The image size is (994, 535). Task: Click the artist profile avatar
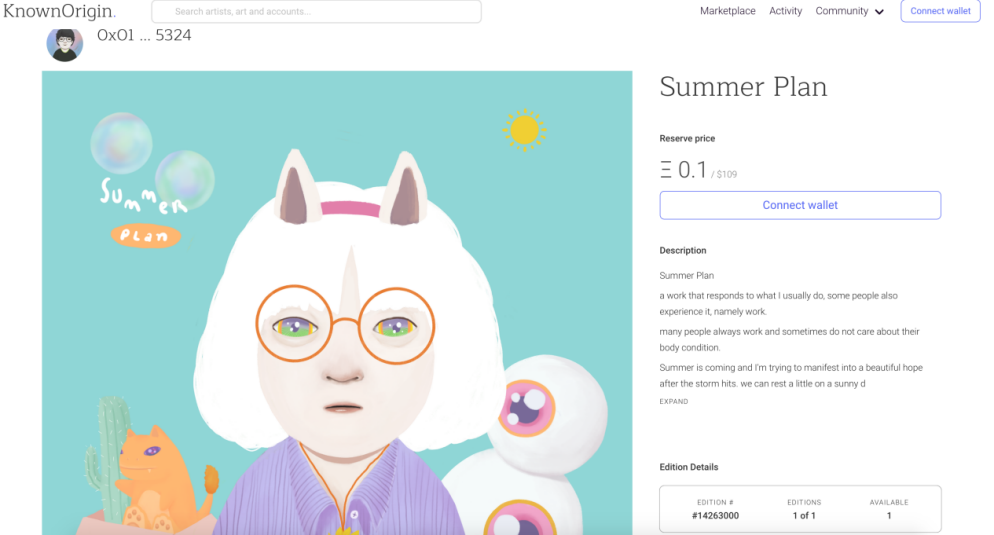(65, 43)
